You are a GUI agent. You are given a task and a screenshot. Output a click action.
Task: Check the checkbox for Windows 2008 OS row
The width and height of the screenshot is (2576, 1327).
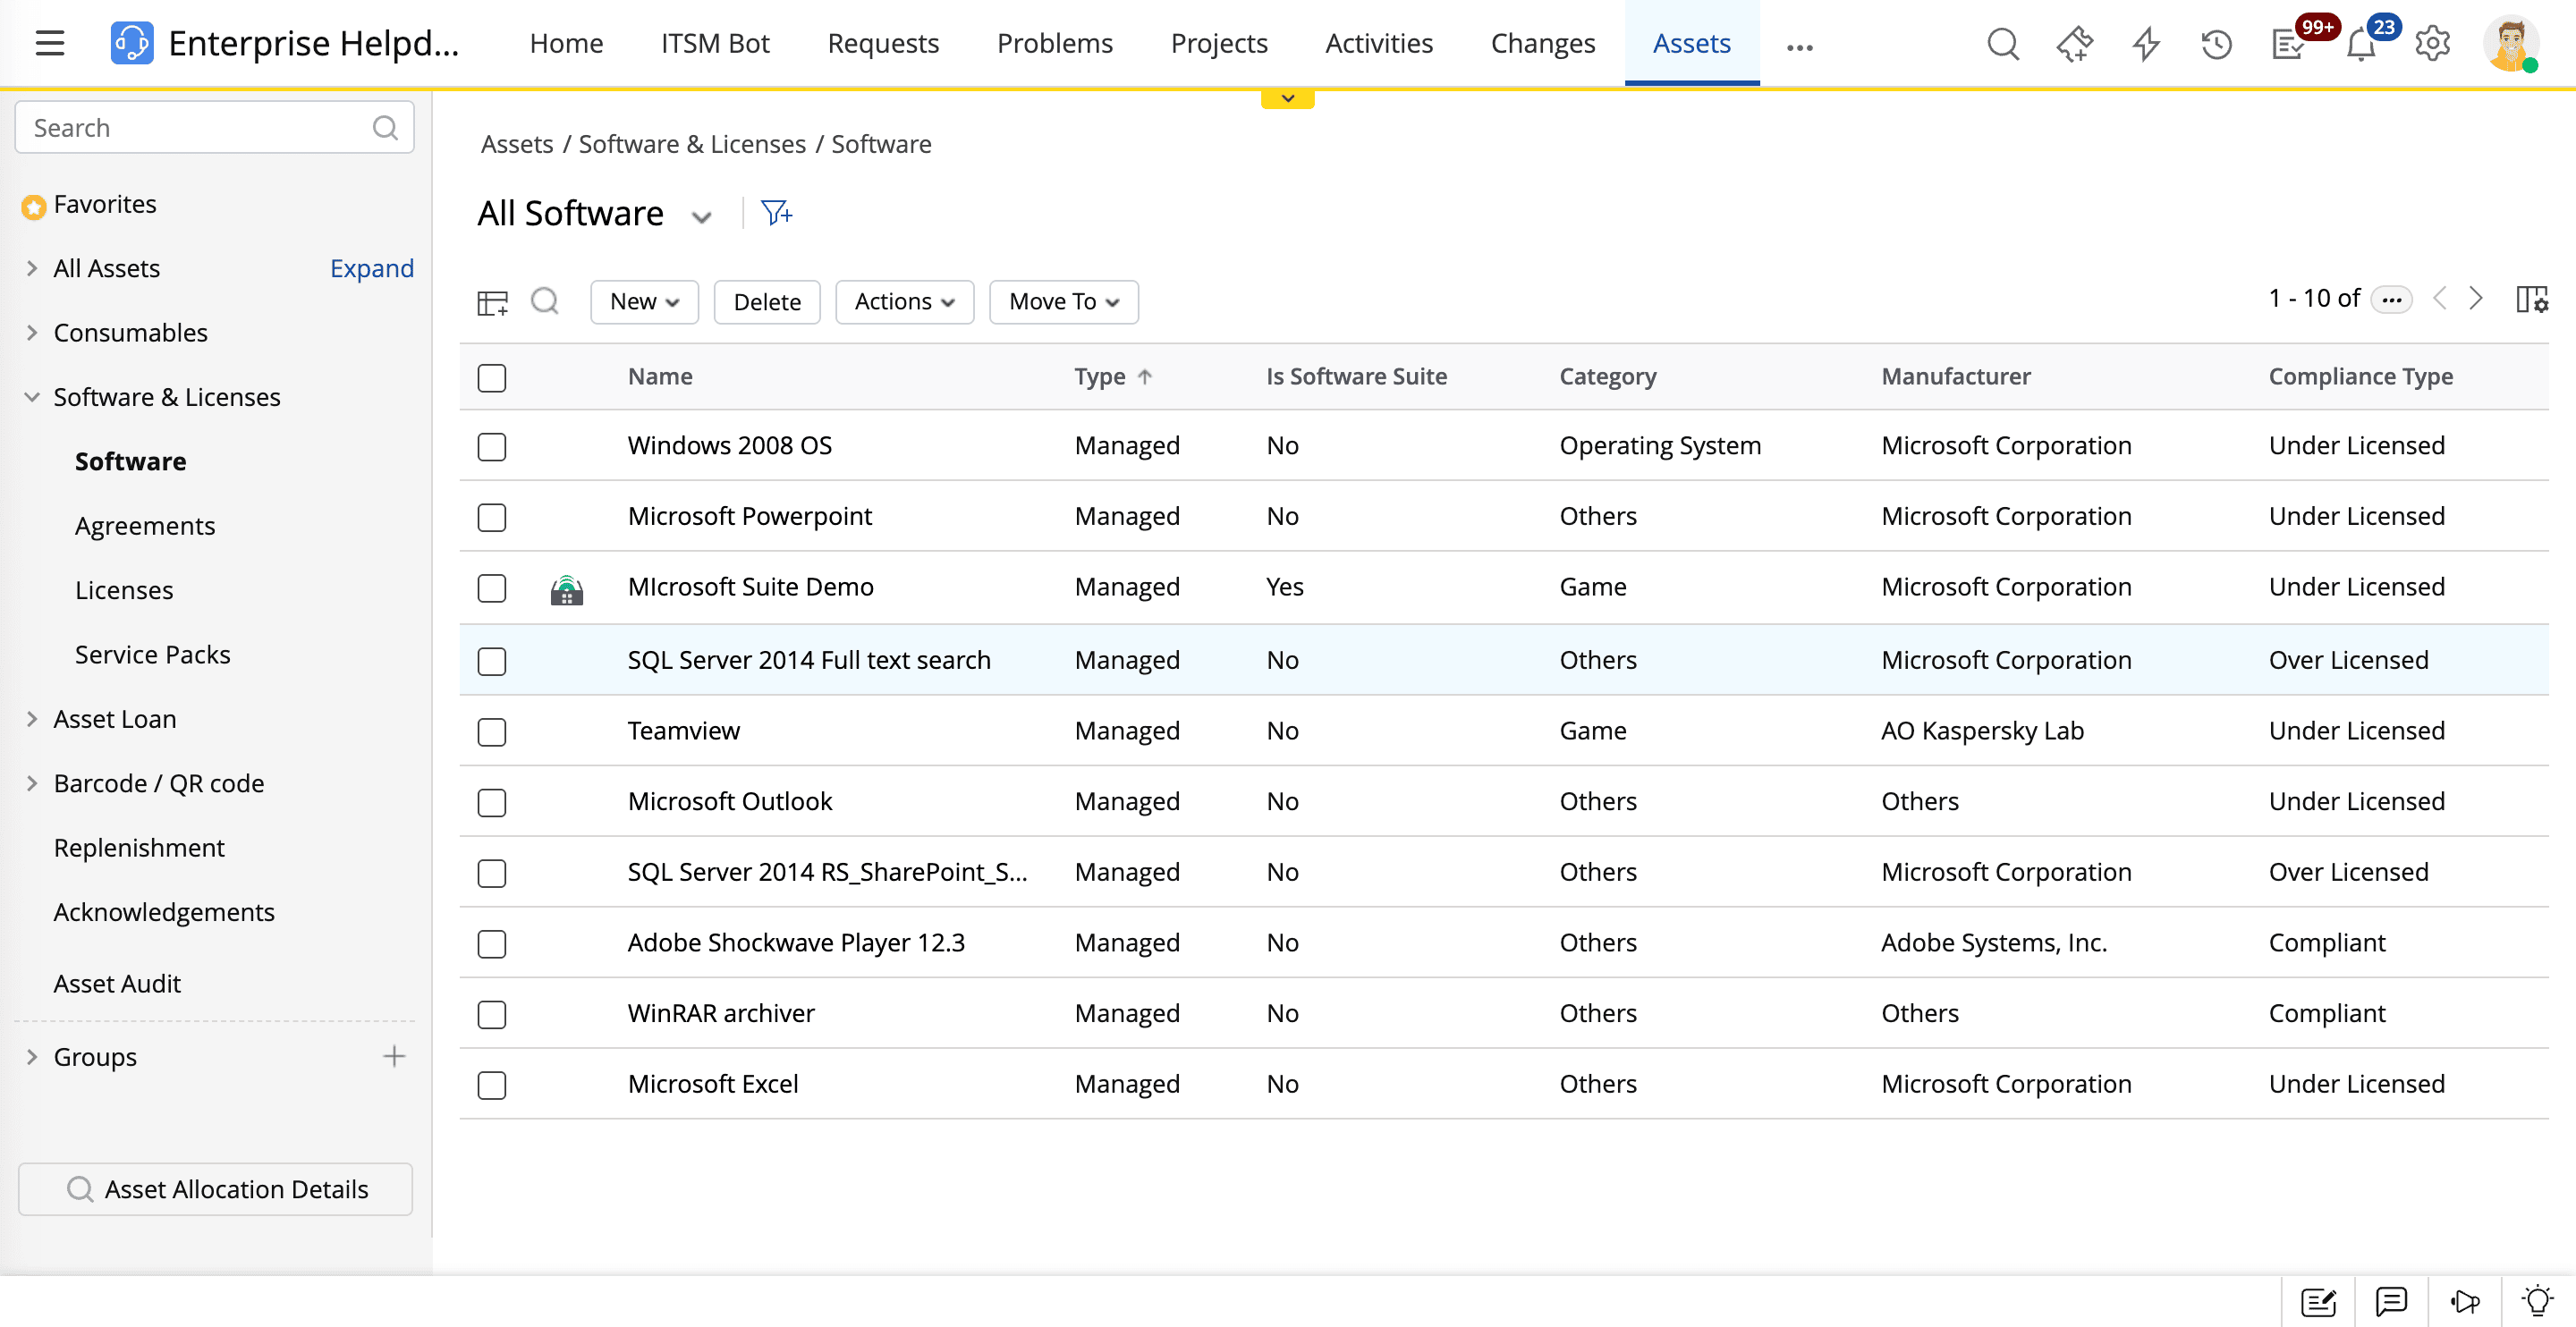pos(492,447)
